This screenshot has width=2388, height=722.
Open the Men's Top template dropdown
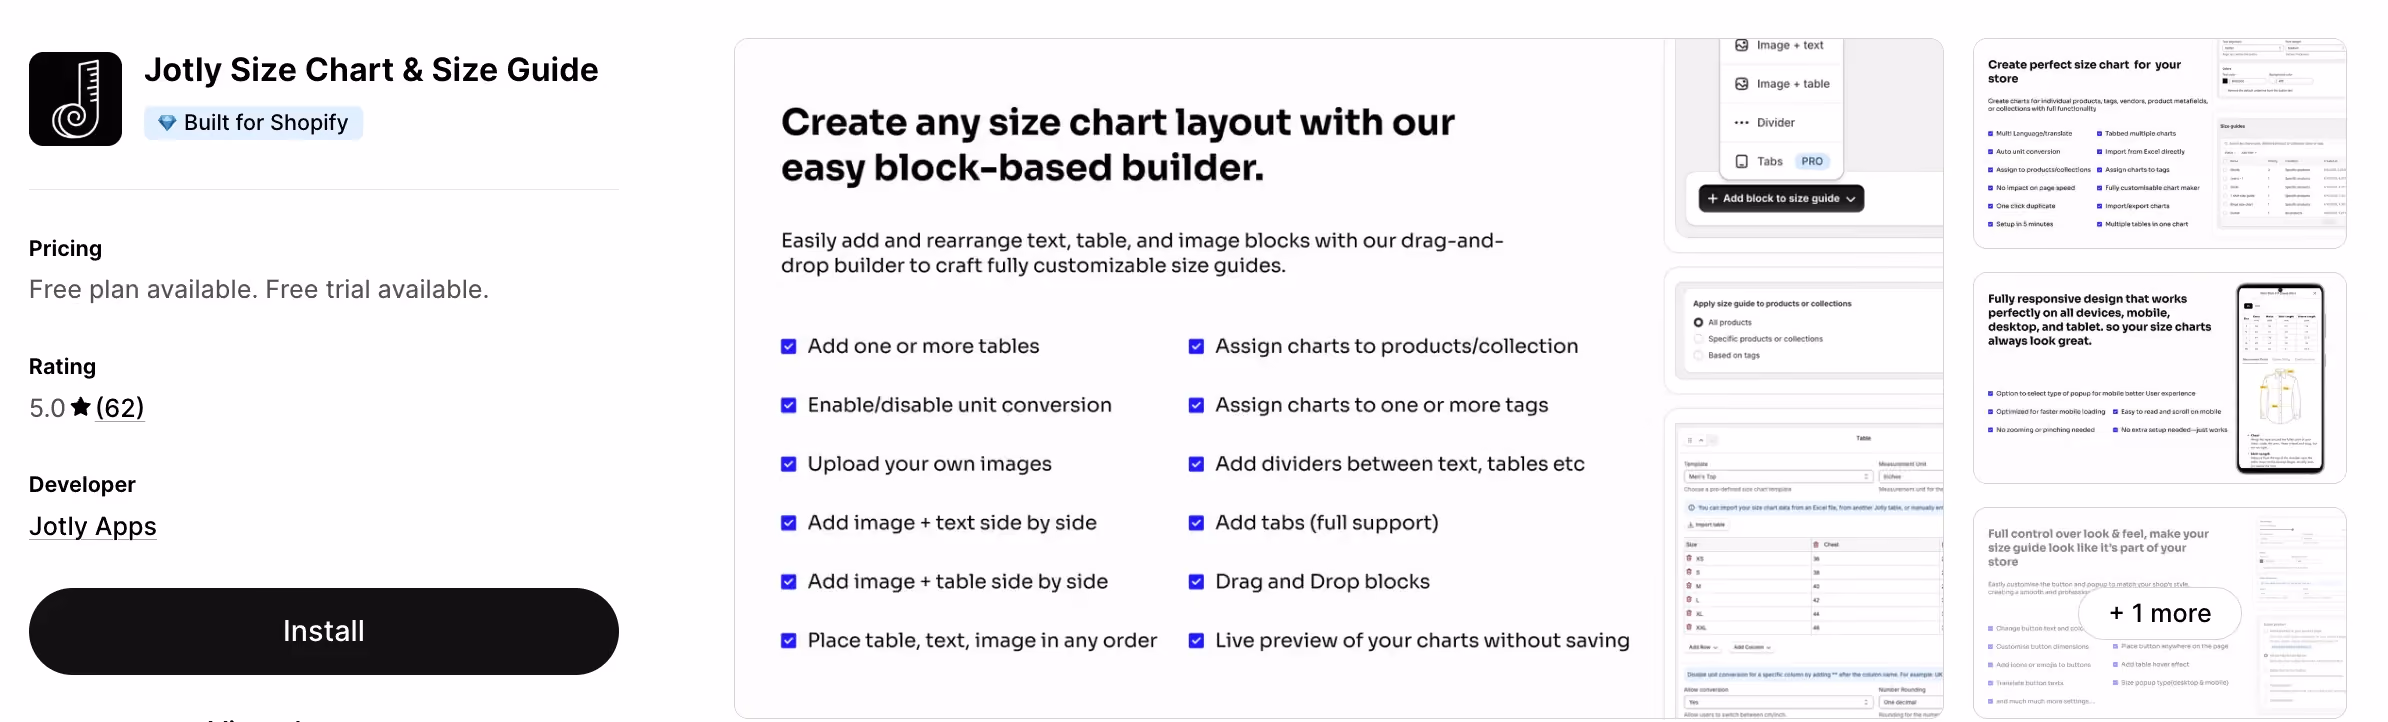[1778, 477]
